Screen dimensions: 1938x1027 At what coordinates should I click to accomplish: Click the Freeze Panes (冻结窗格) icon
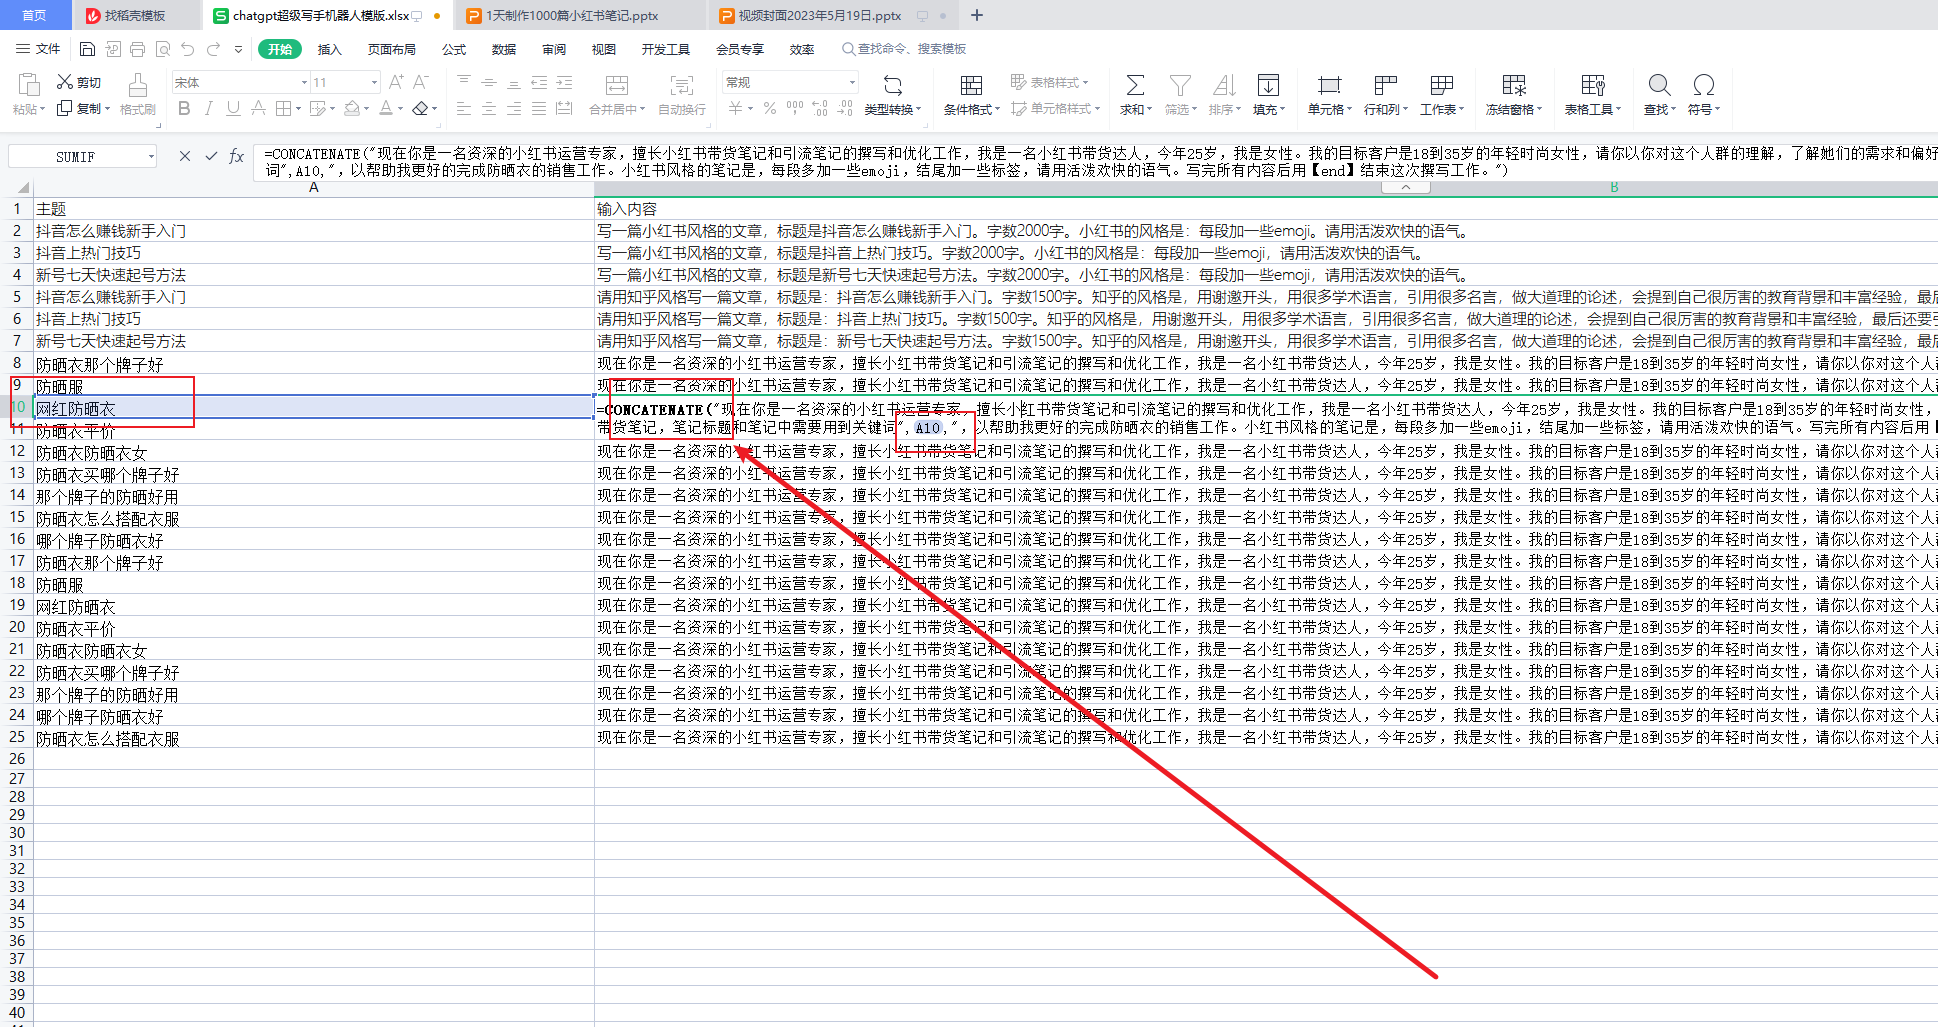coord(1514,86)
